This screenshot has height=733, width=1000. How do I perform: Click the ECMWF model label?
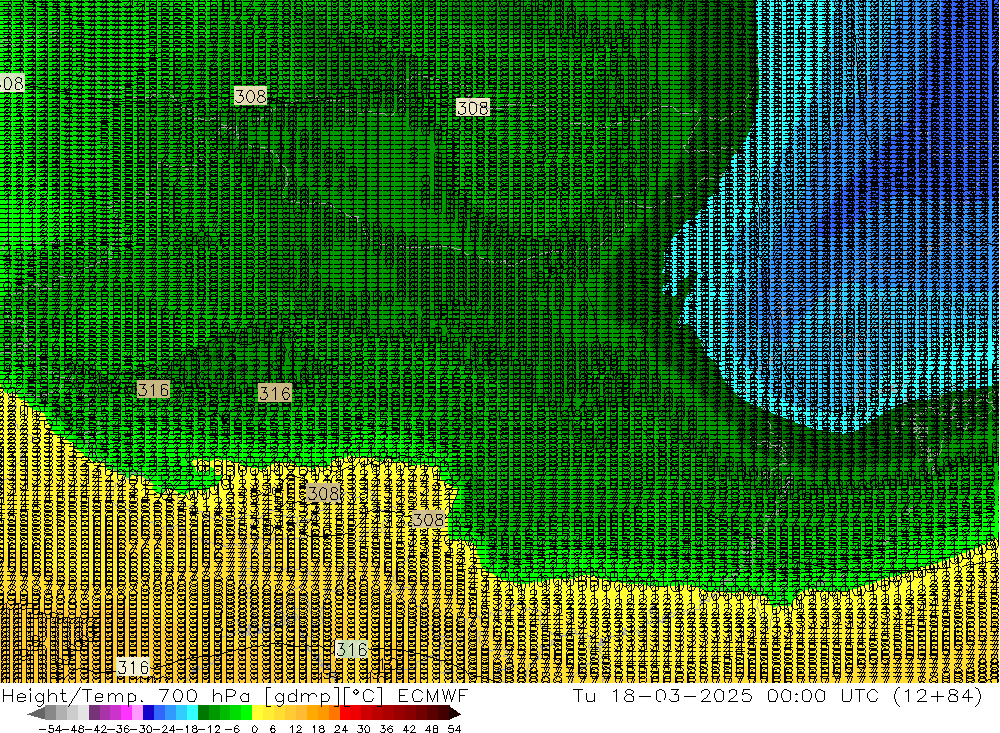[x=433, y=695]
